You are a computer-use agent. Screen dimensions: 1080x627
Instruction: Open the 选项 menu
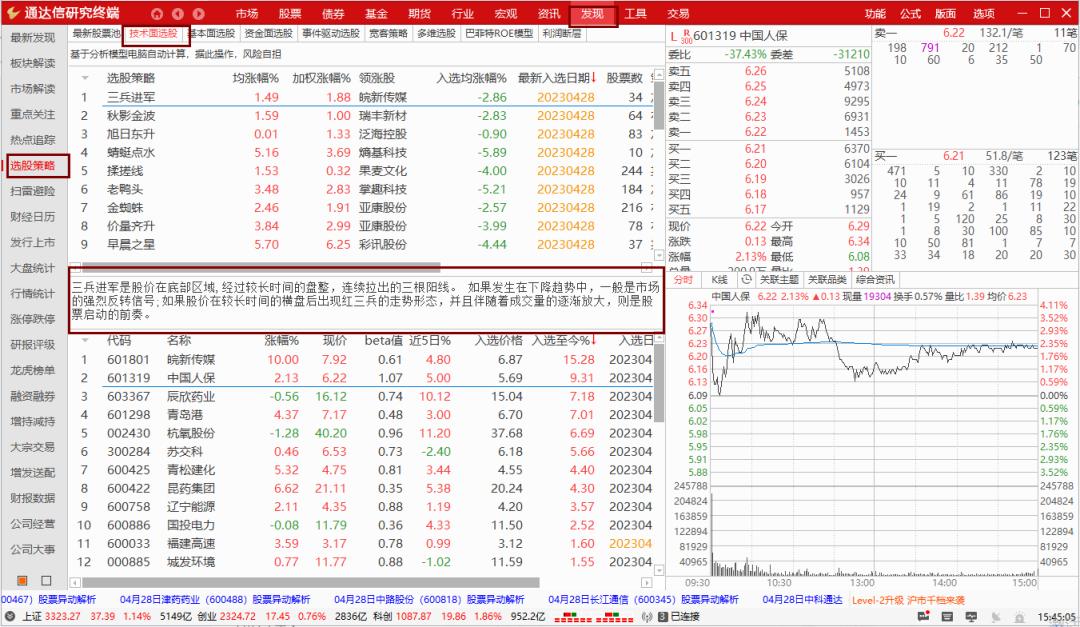(983, 13)
